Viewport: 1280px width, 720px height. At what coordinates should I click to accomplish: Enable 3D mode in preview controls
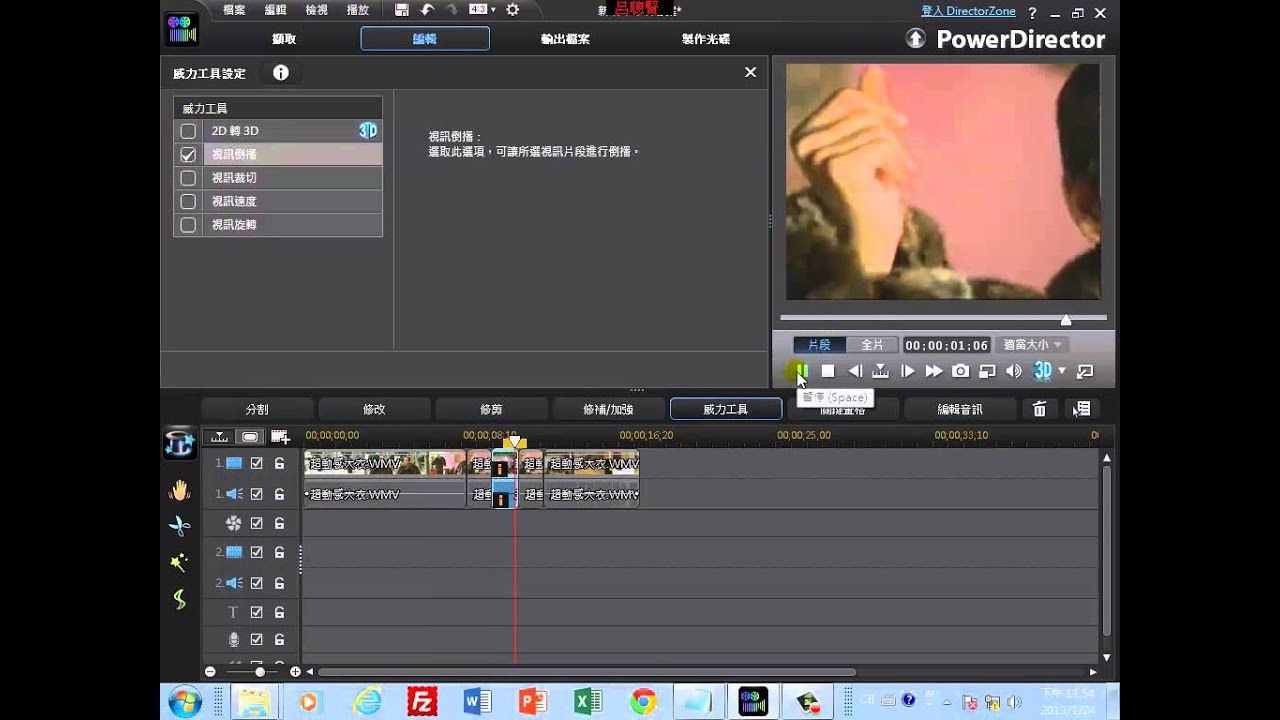click(x=1043, y=371)
